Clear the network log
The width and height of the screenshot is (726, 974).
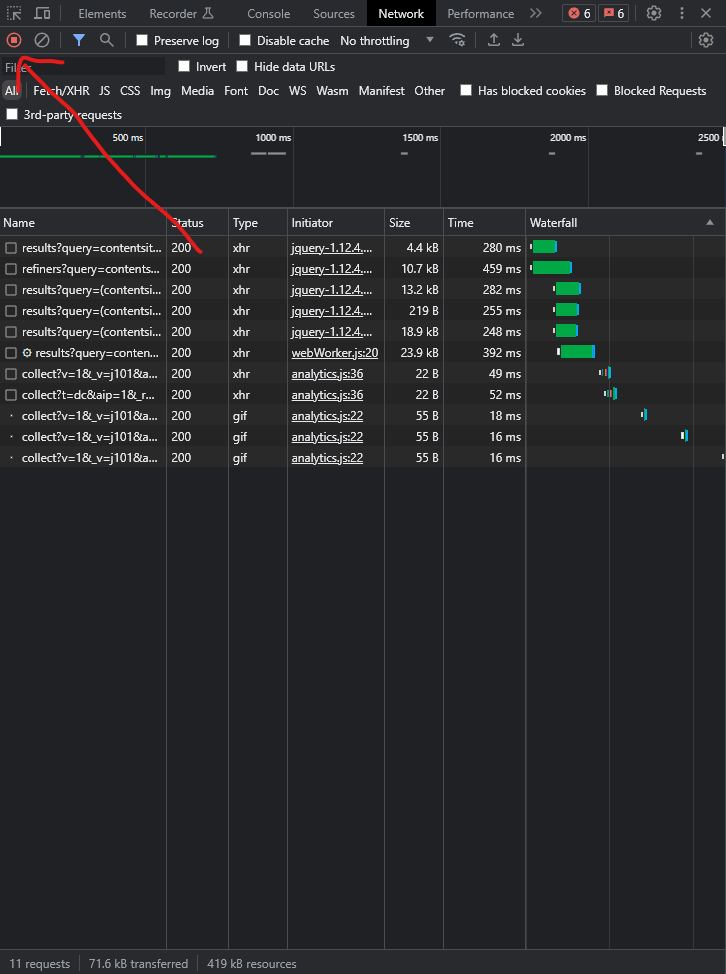[x=42, y=40]
